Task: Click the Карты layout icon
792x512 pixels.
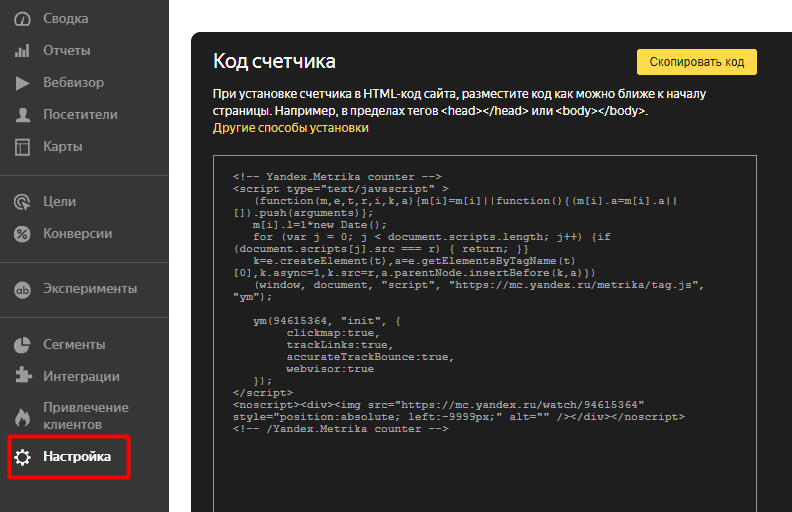Action: coord(22,147)
